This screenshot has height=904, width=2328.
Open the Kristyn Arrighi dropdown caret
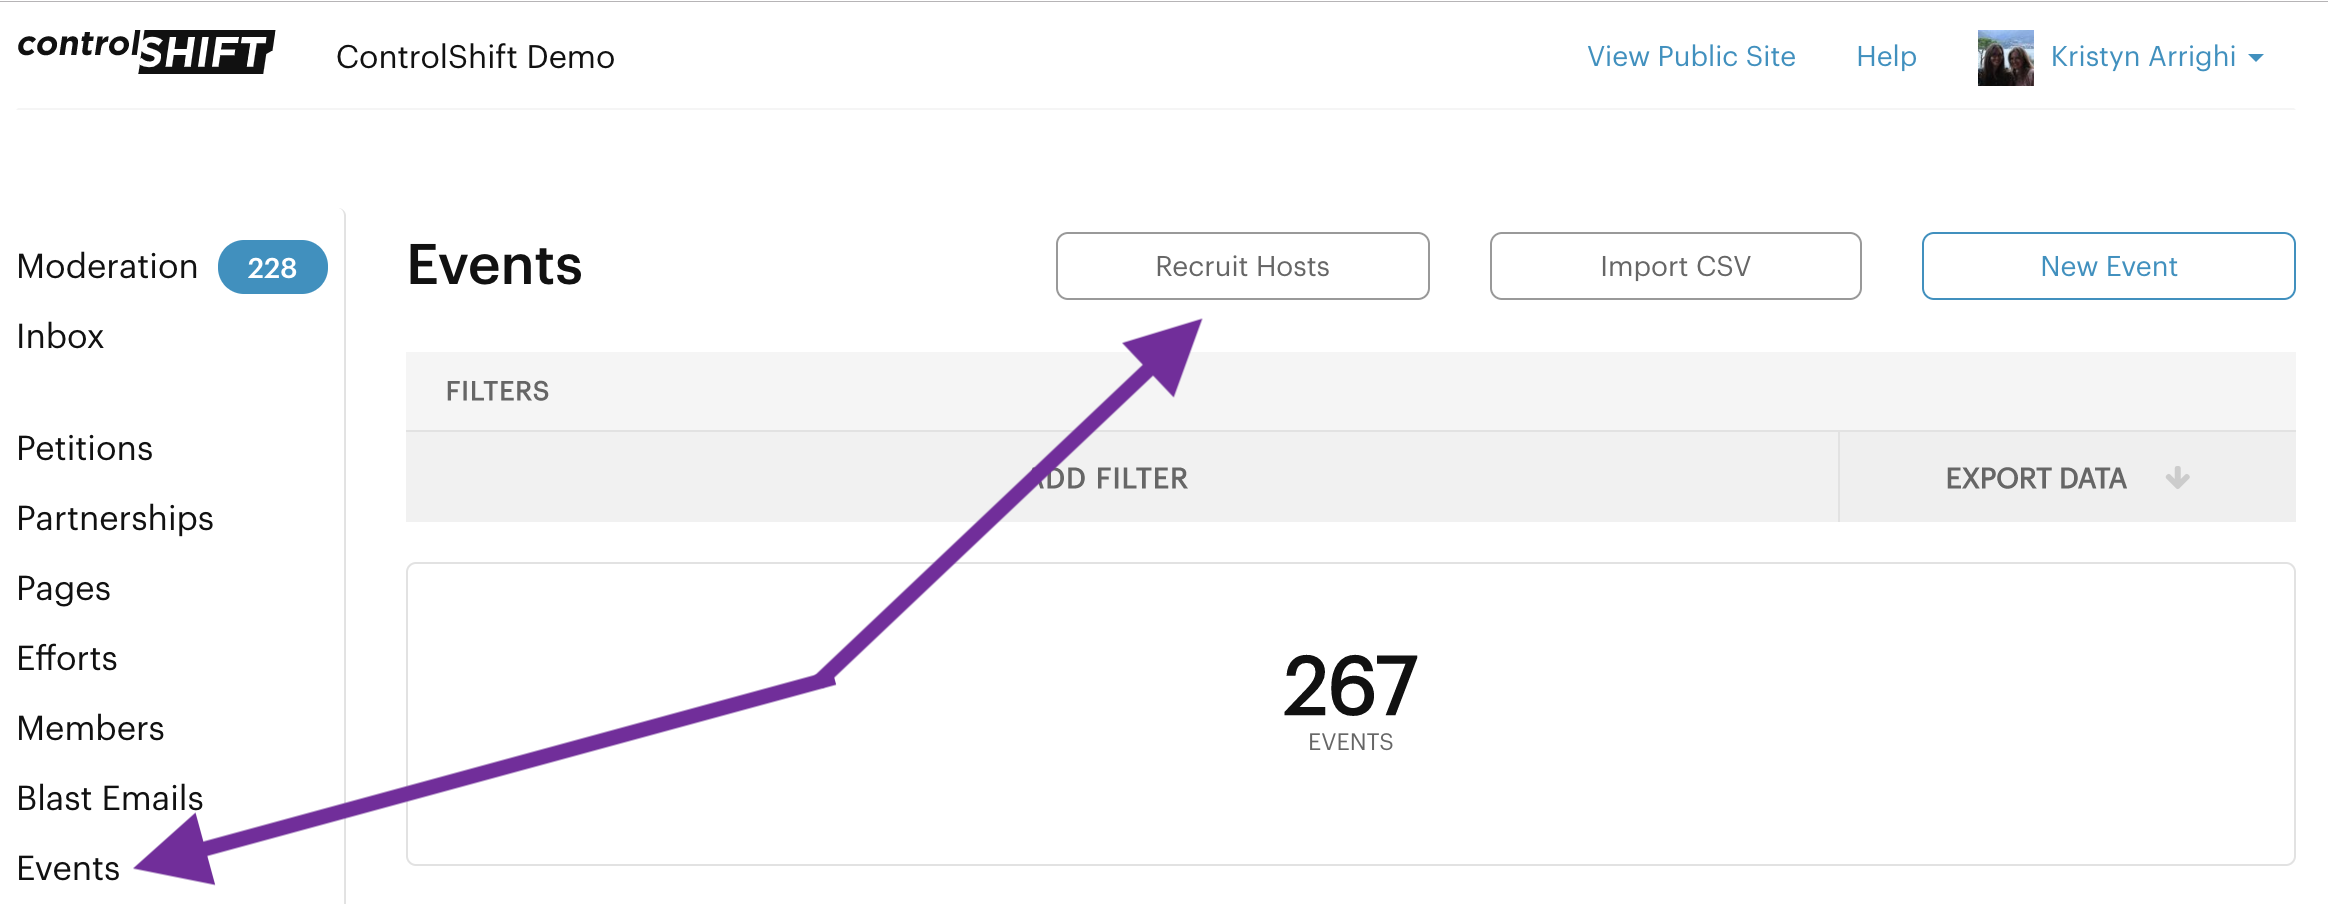point(2256,58)
